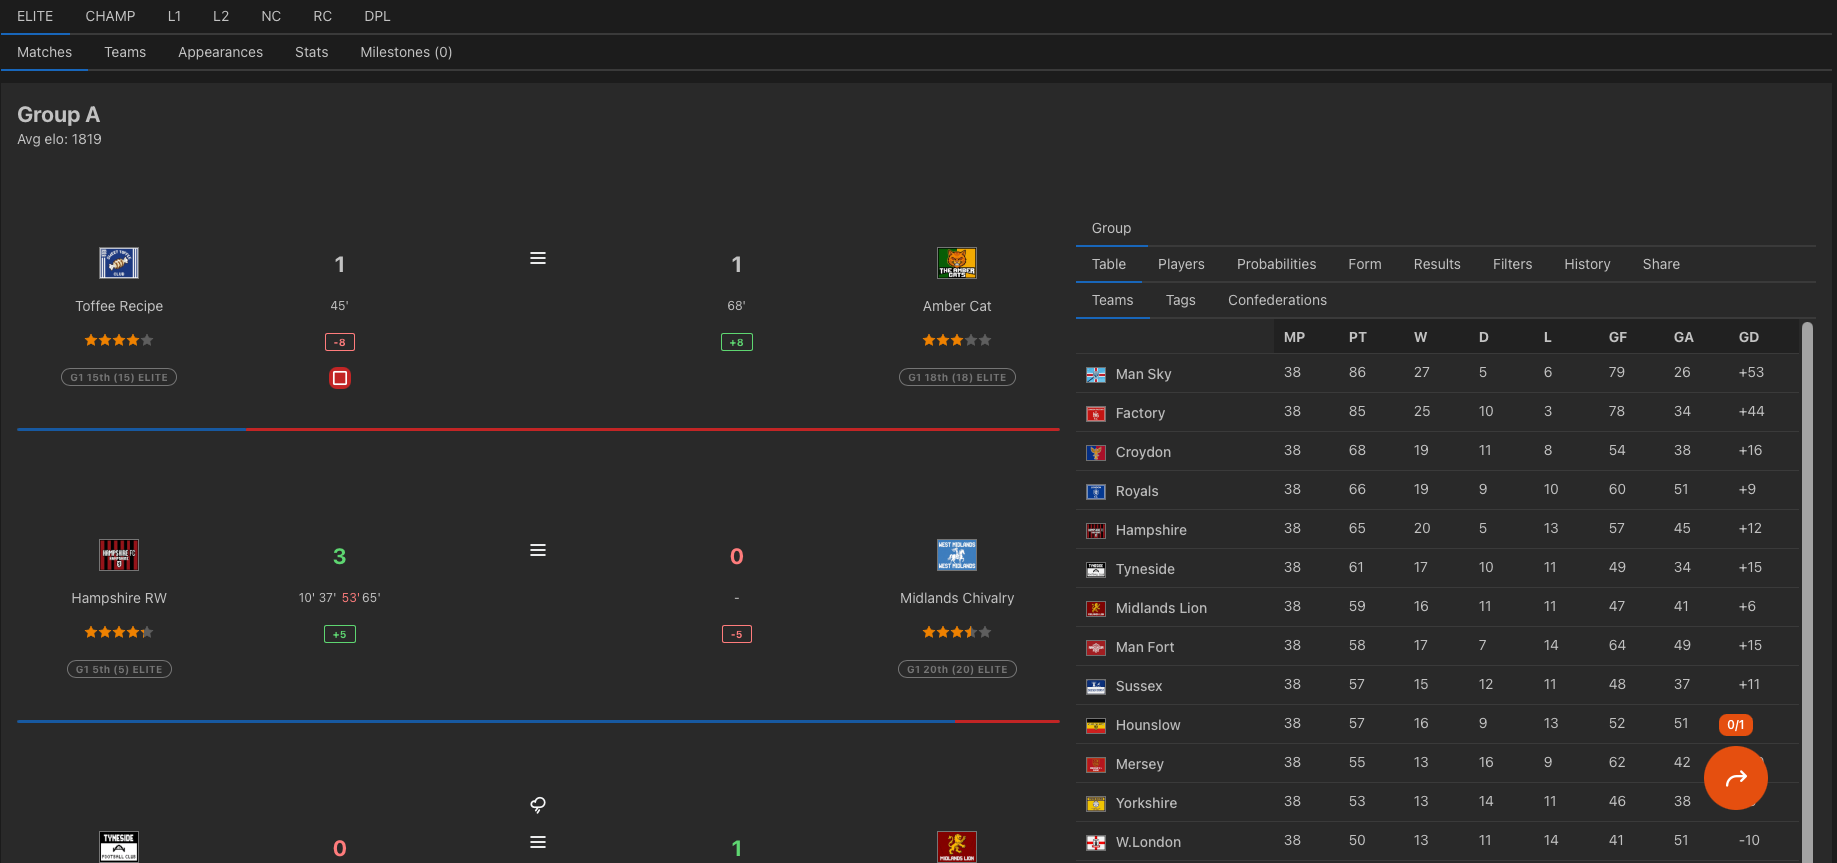Select the Confederations sub-tab

(1277, 300)
